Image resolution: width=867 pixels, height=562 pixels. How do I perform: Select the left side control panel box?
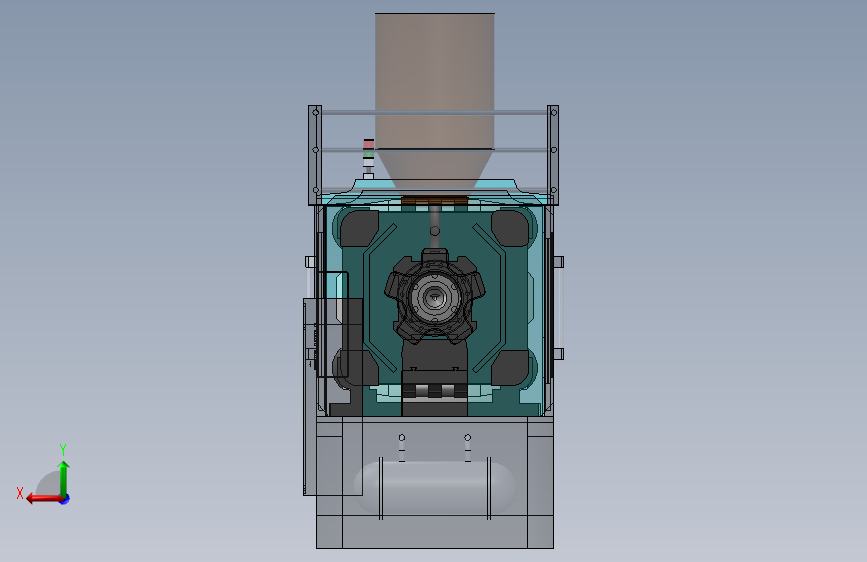tap(333, 396)
